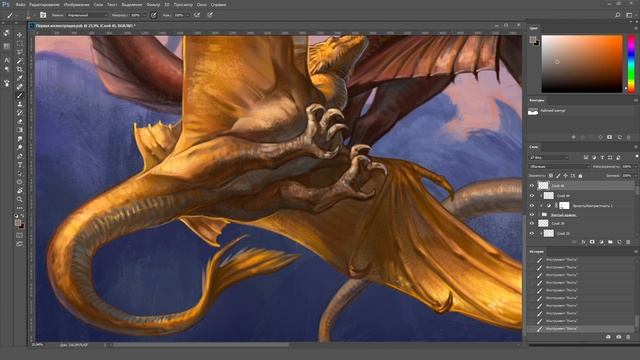Swap foreground and background colors

pyautogui.click(x=22, y=215)
